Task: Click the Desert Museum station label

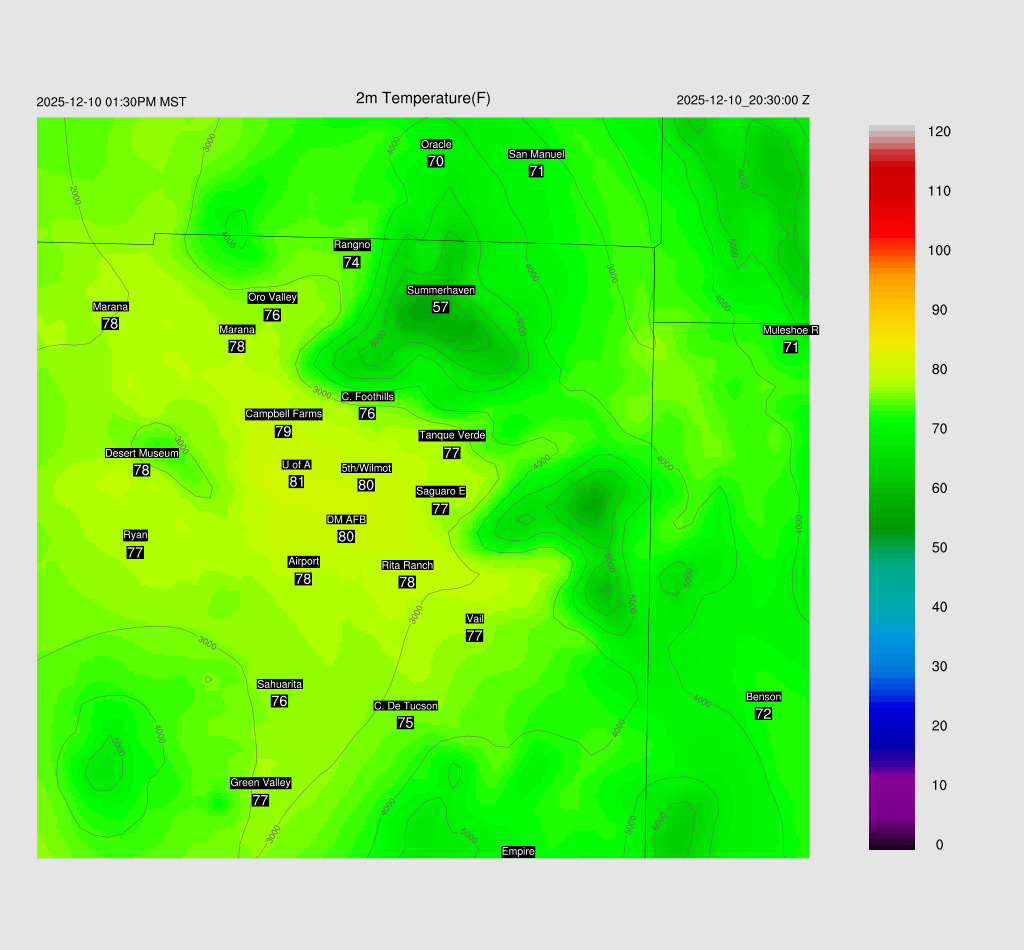Action: pyautogui.click(x=142, y=453)
